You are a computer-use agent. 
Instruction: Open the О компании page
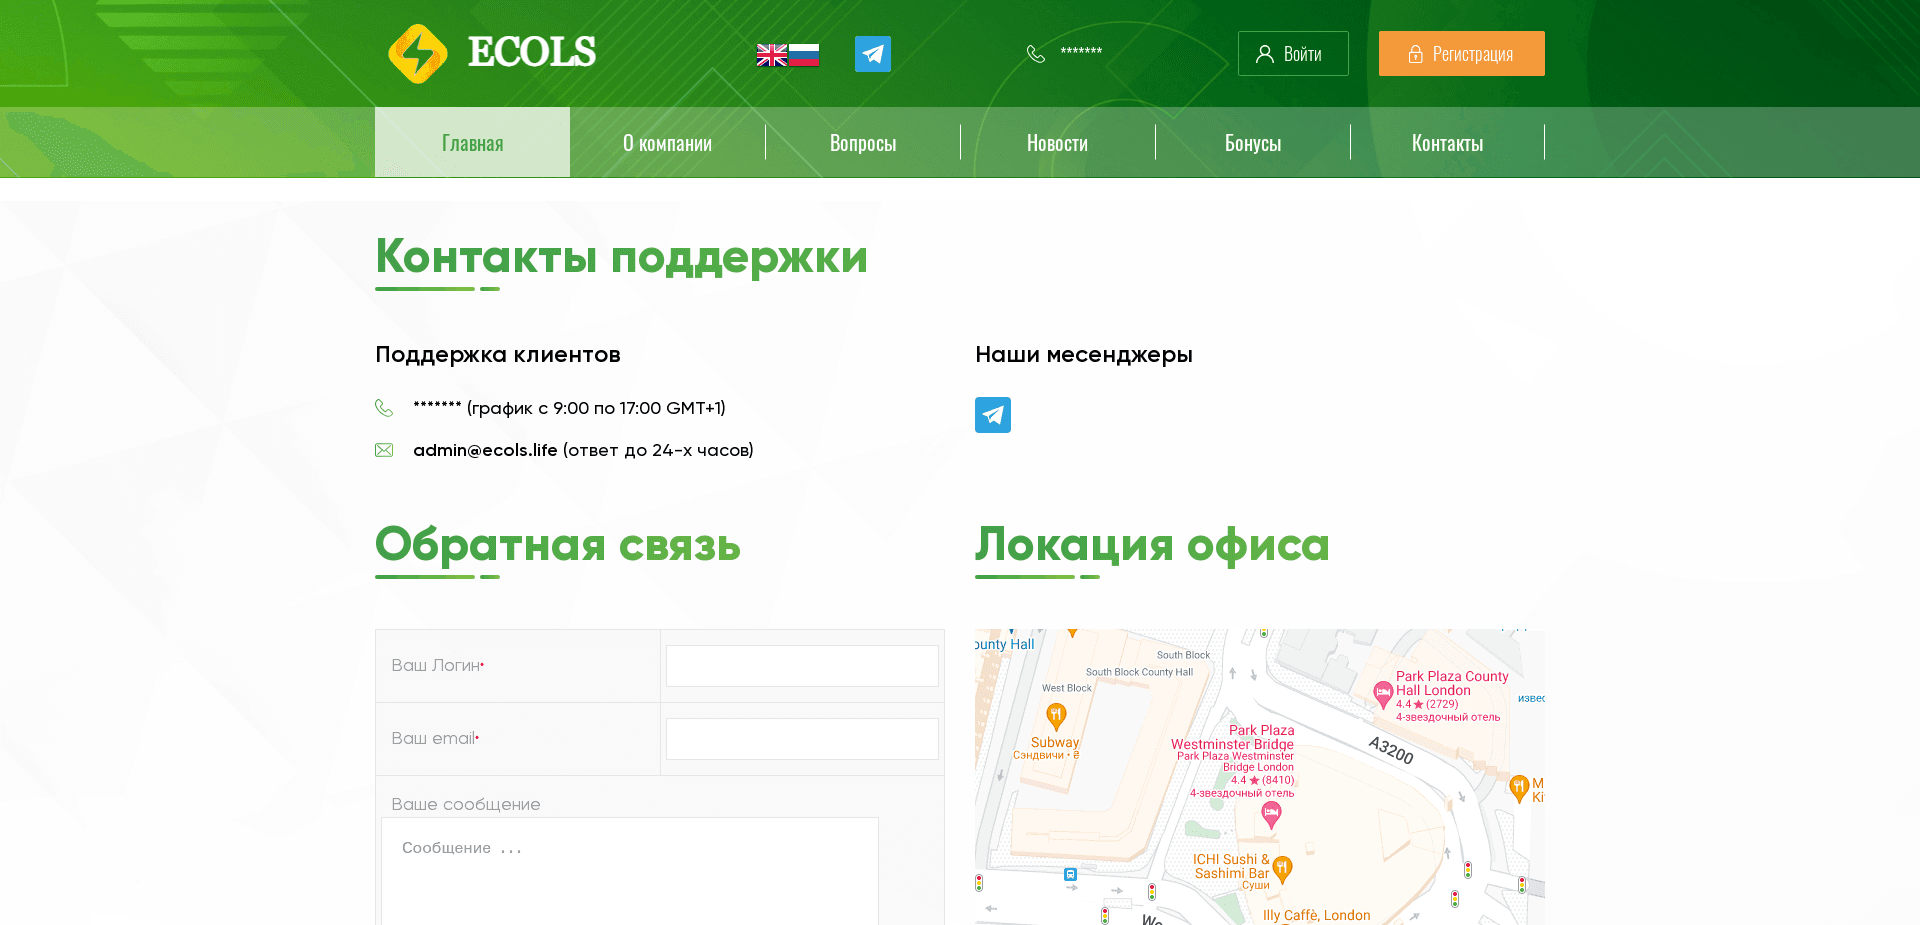(x=667, y=142)
